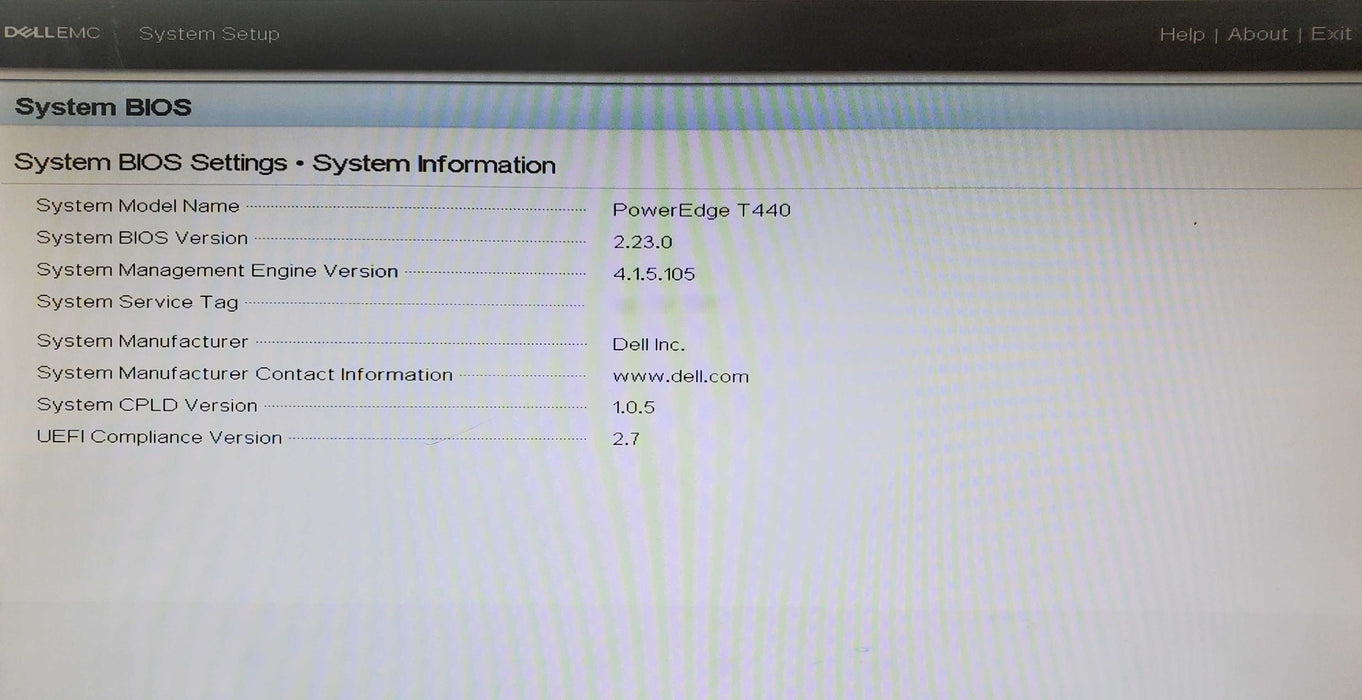1362x700 pixels.
Task: Select the System BIOS Version label
Action: point(142,238)
